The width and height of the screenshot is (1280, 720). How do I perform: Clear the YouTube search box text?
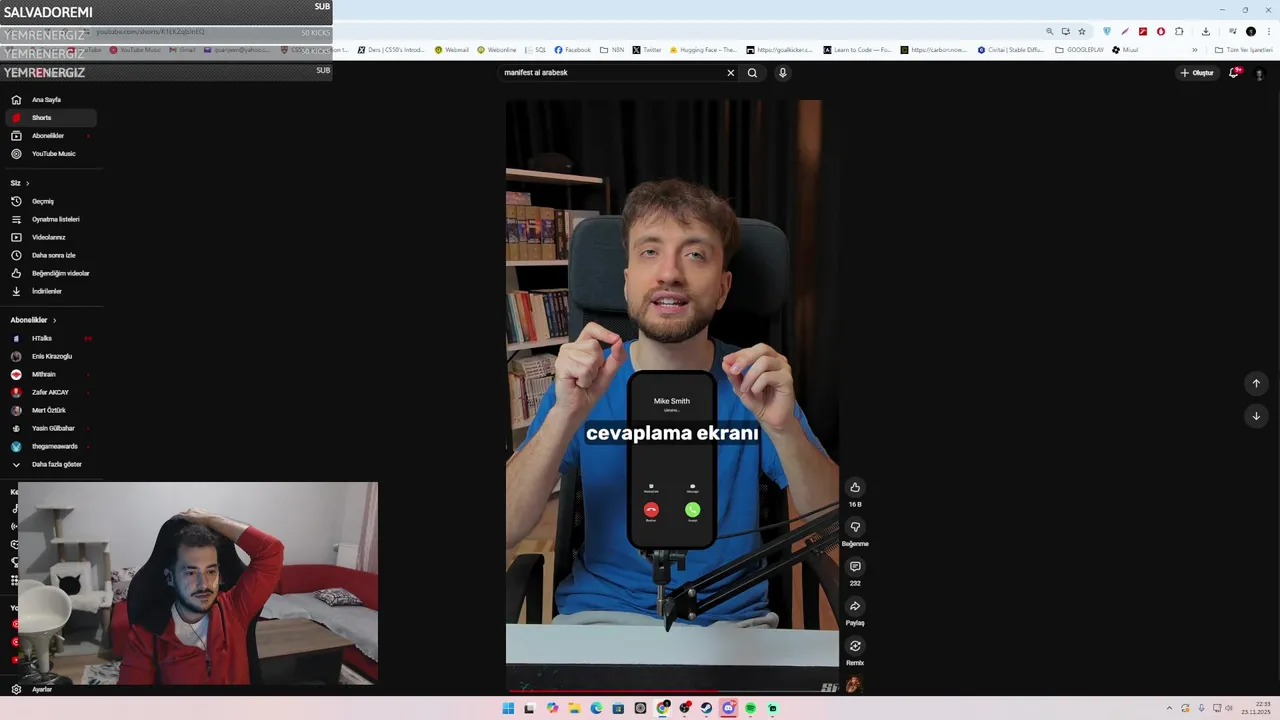pos(730,73)
